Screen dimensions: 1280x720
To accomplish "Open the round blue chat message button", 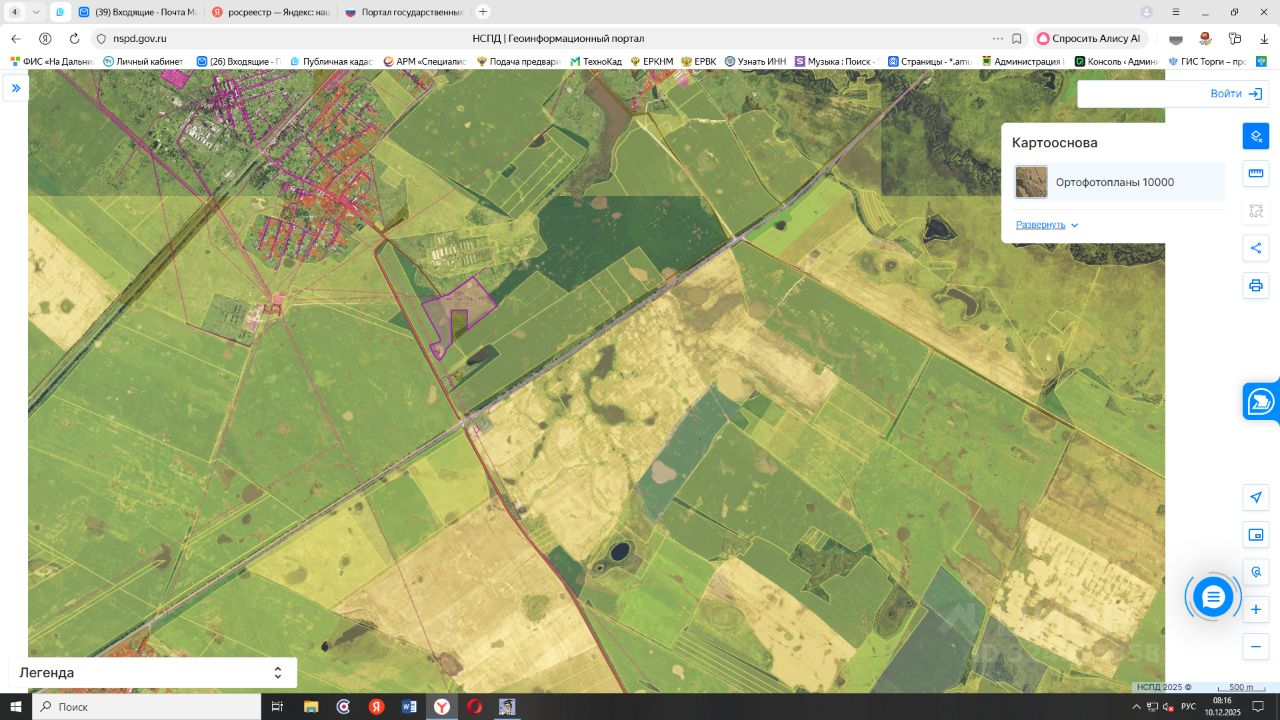I will coord(1213,597).
